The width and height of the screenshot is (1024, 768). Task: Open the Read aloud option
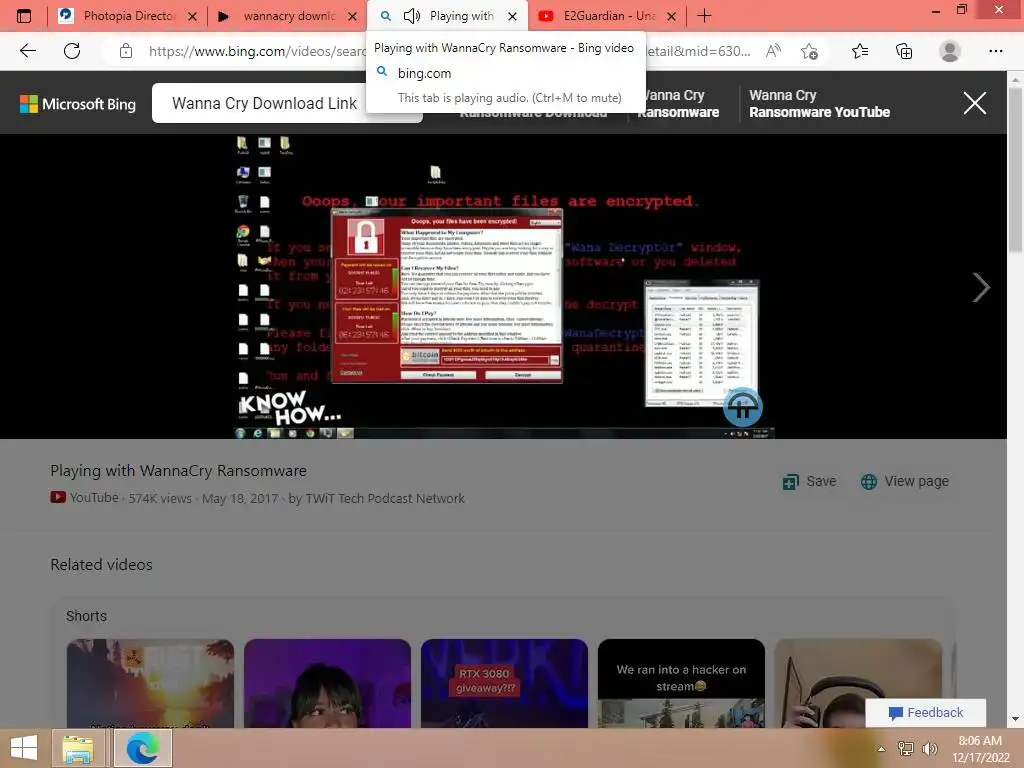point(774,51)
